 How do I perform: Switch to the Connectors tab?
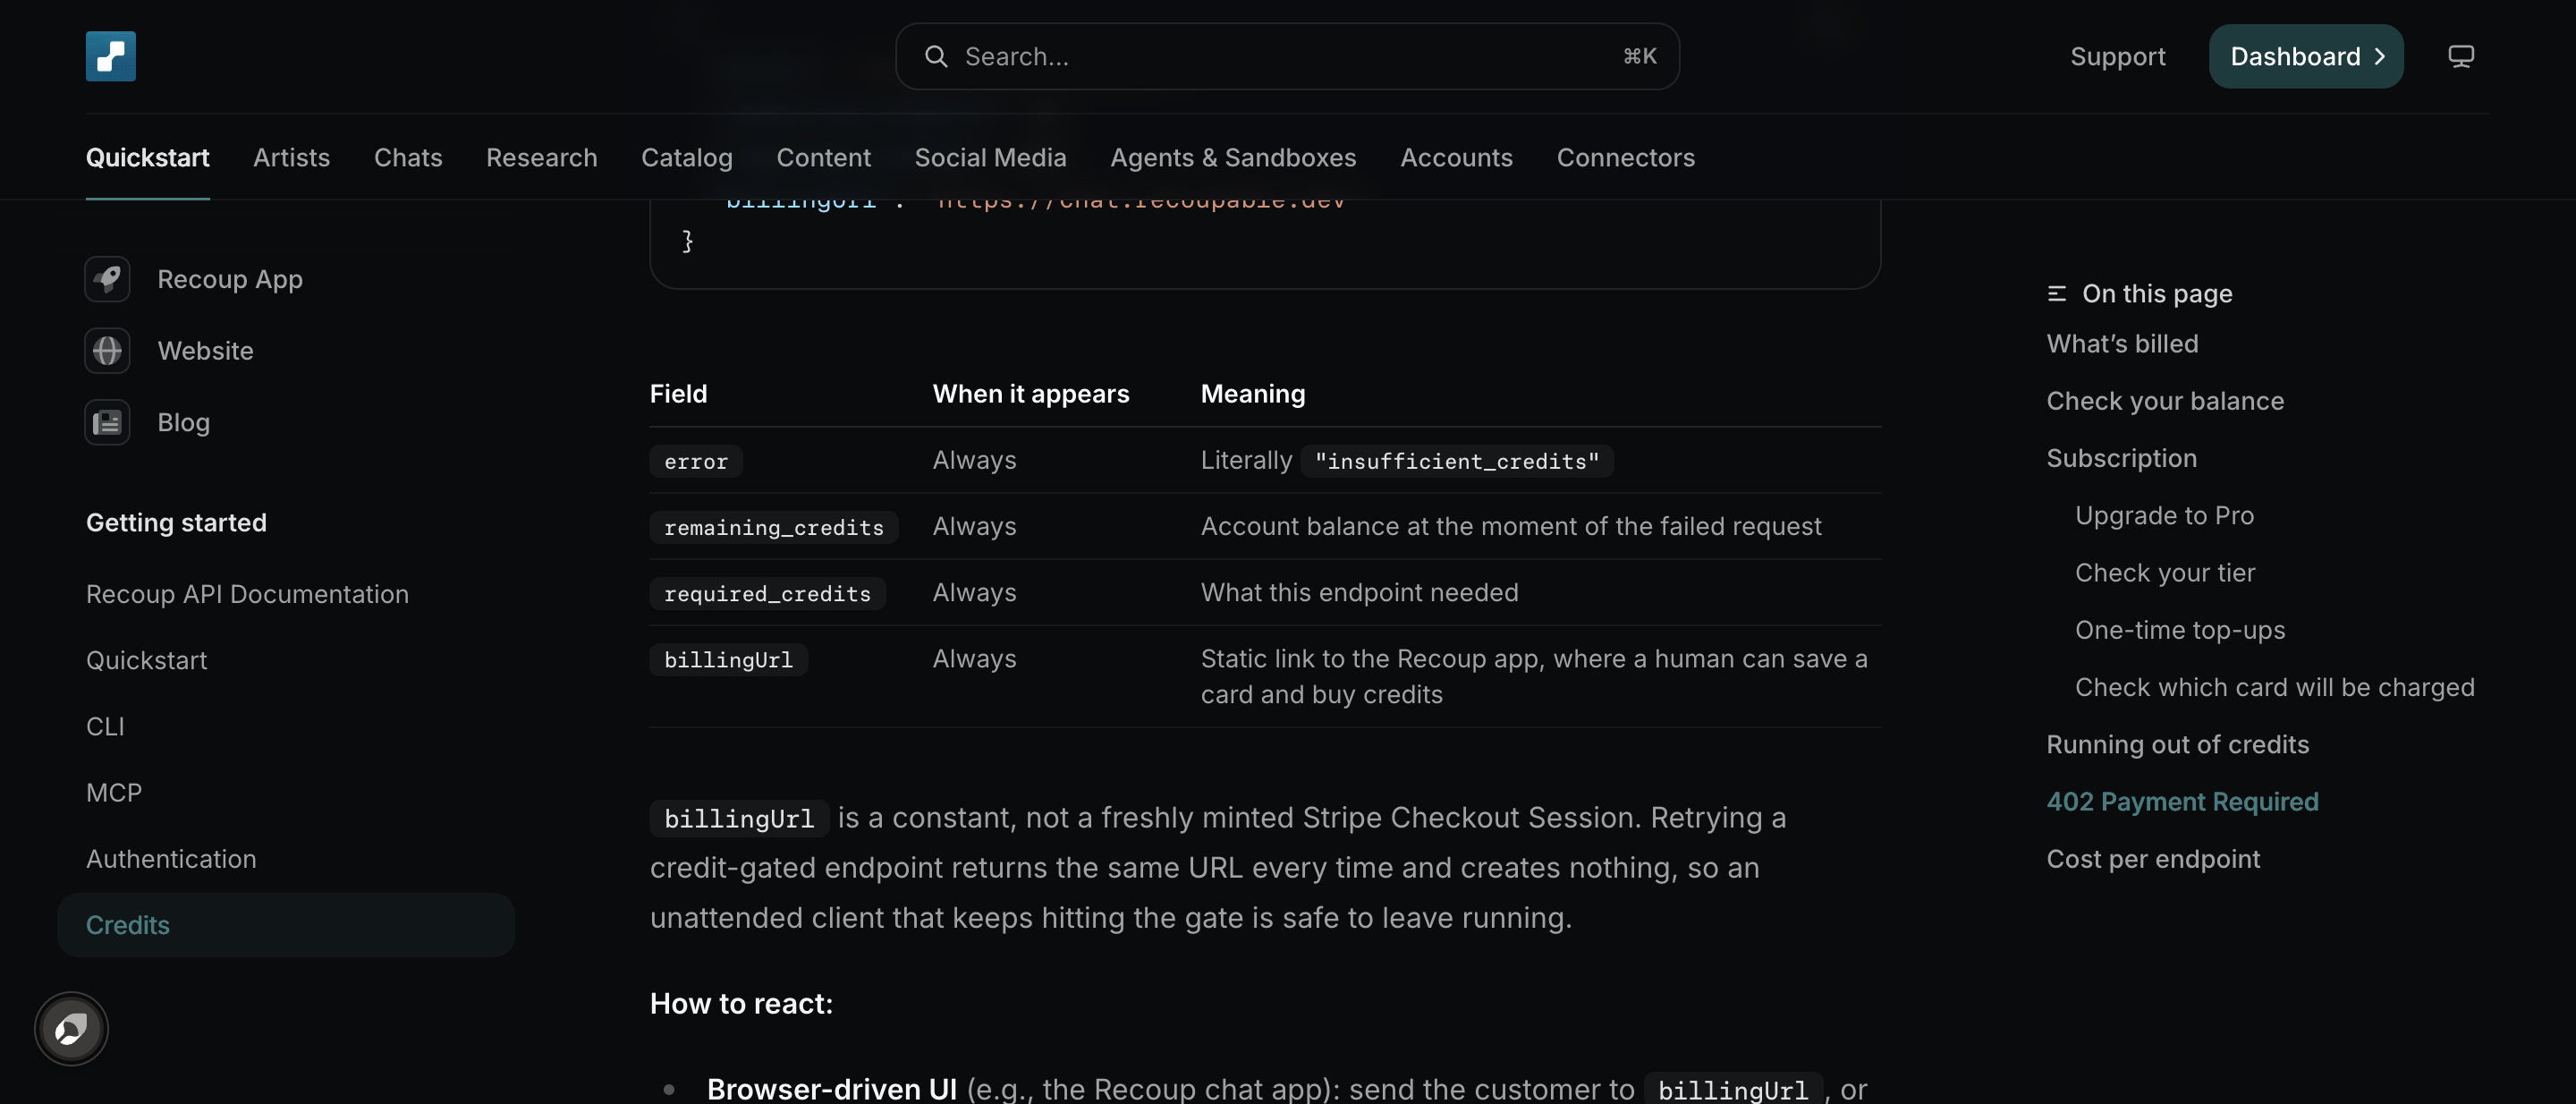coord(1625,157)
